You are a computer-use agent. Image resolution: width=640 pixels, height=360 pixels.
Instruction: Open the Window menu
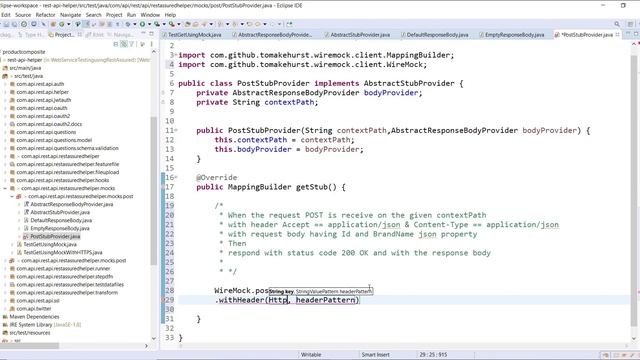coord(150,15)
